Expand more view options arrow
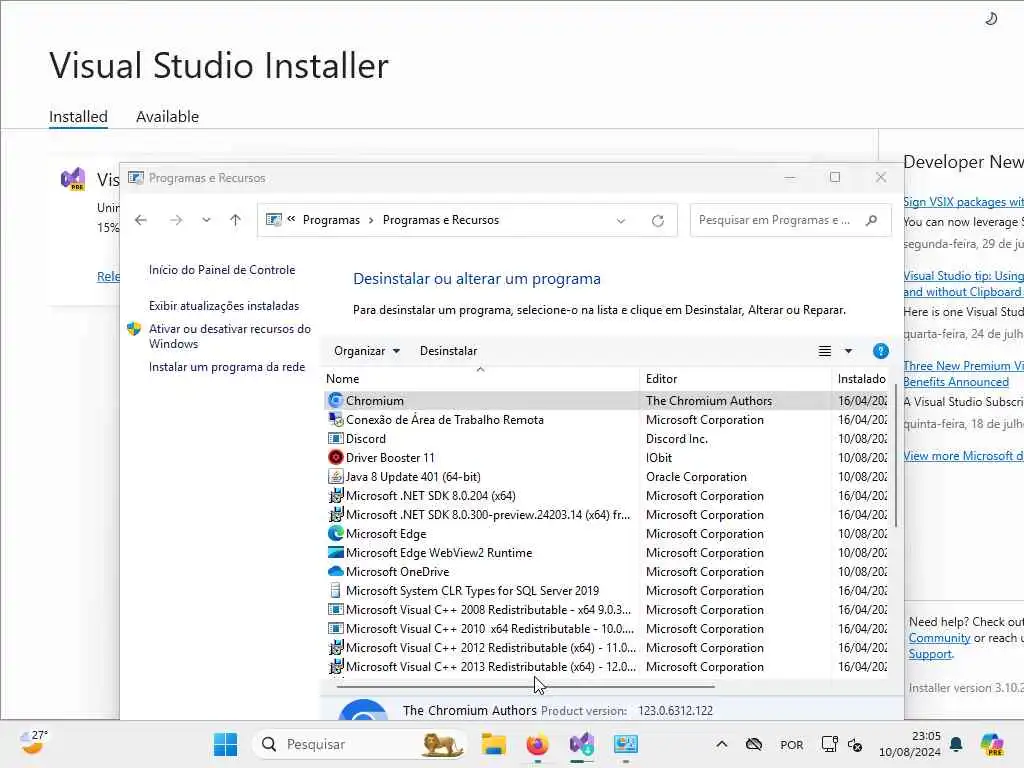1024x768 pixels. click(848, 351)
